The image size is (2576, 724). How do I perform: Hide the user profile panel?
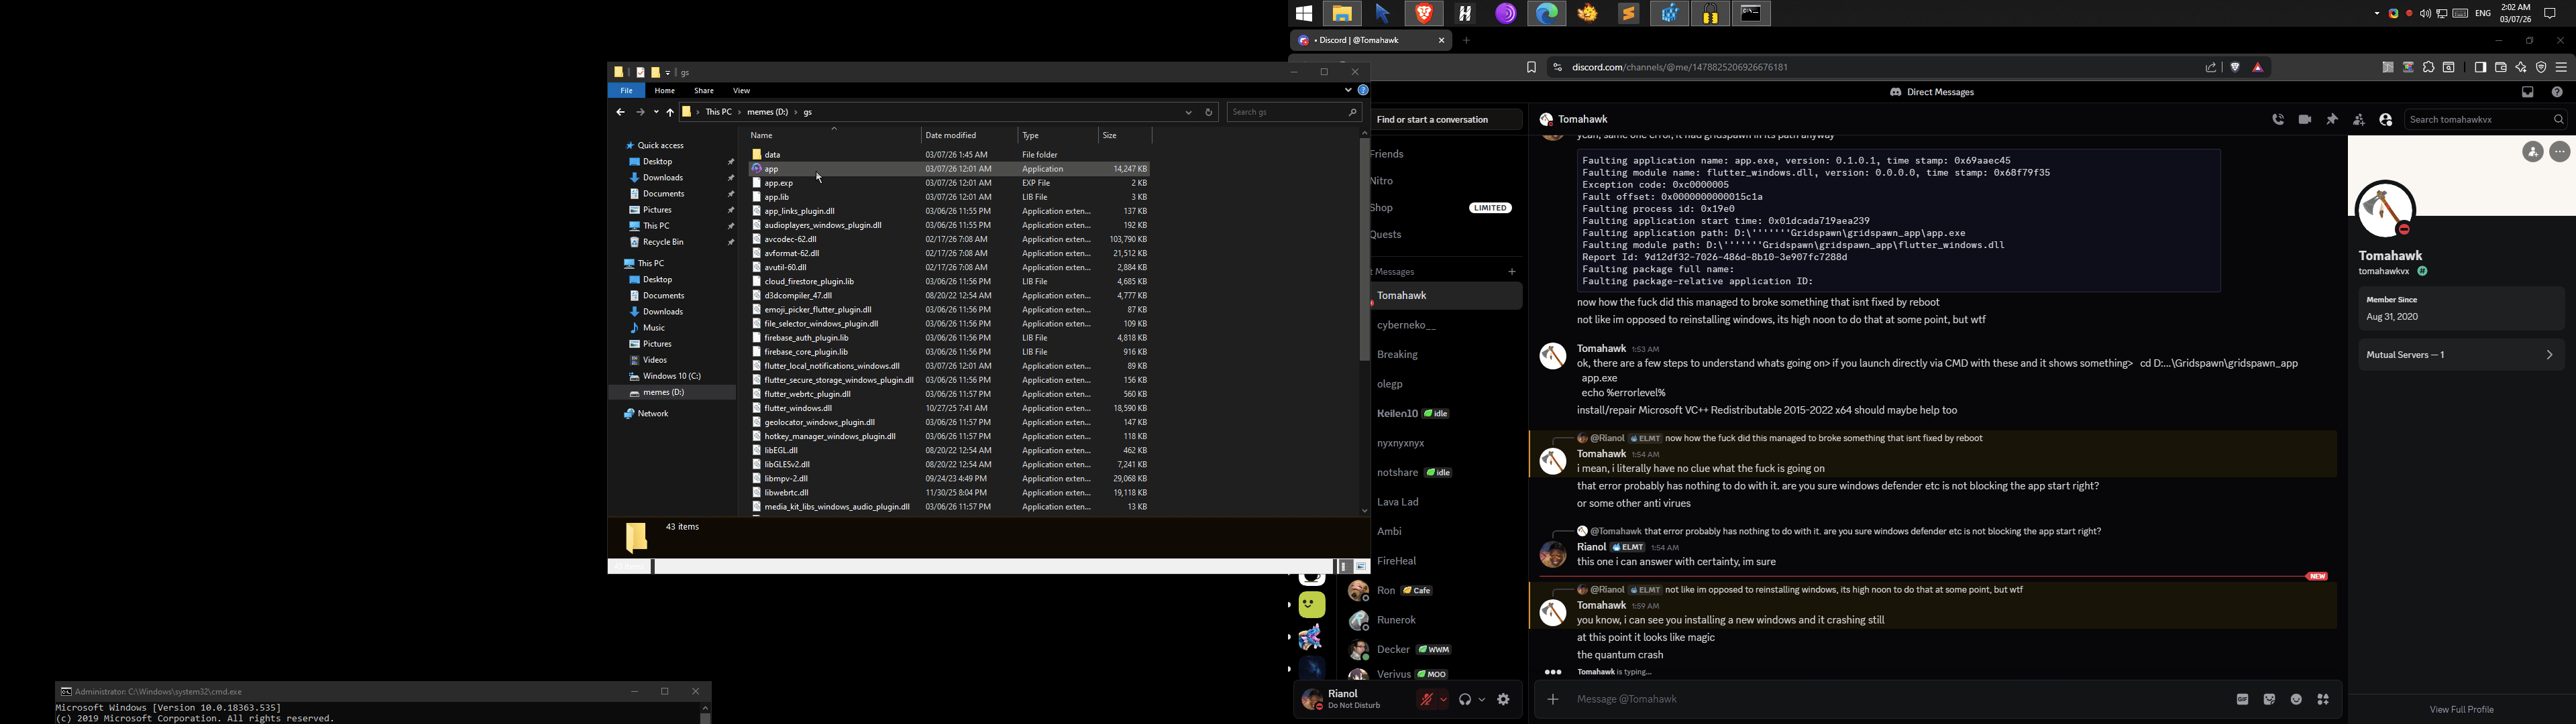point(2385,120)
